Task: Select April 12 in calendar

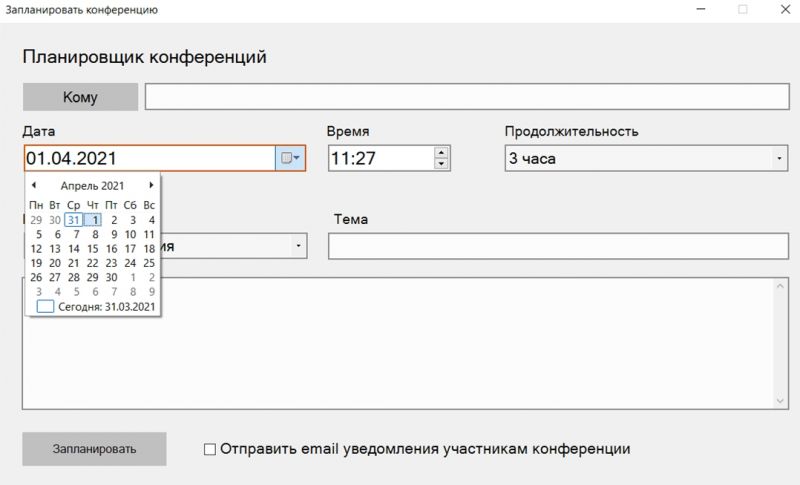Action: pyautogui.click(x=36, y=249)
